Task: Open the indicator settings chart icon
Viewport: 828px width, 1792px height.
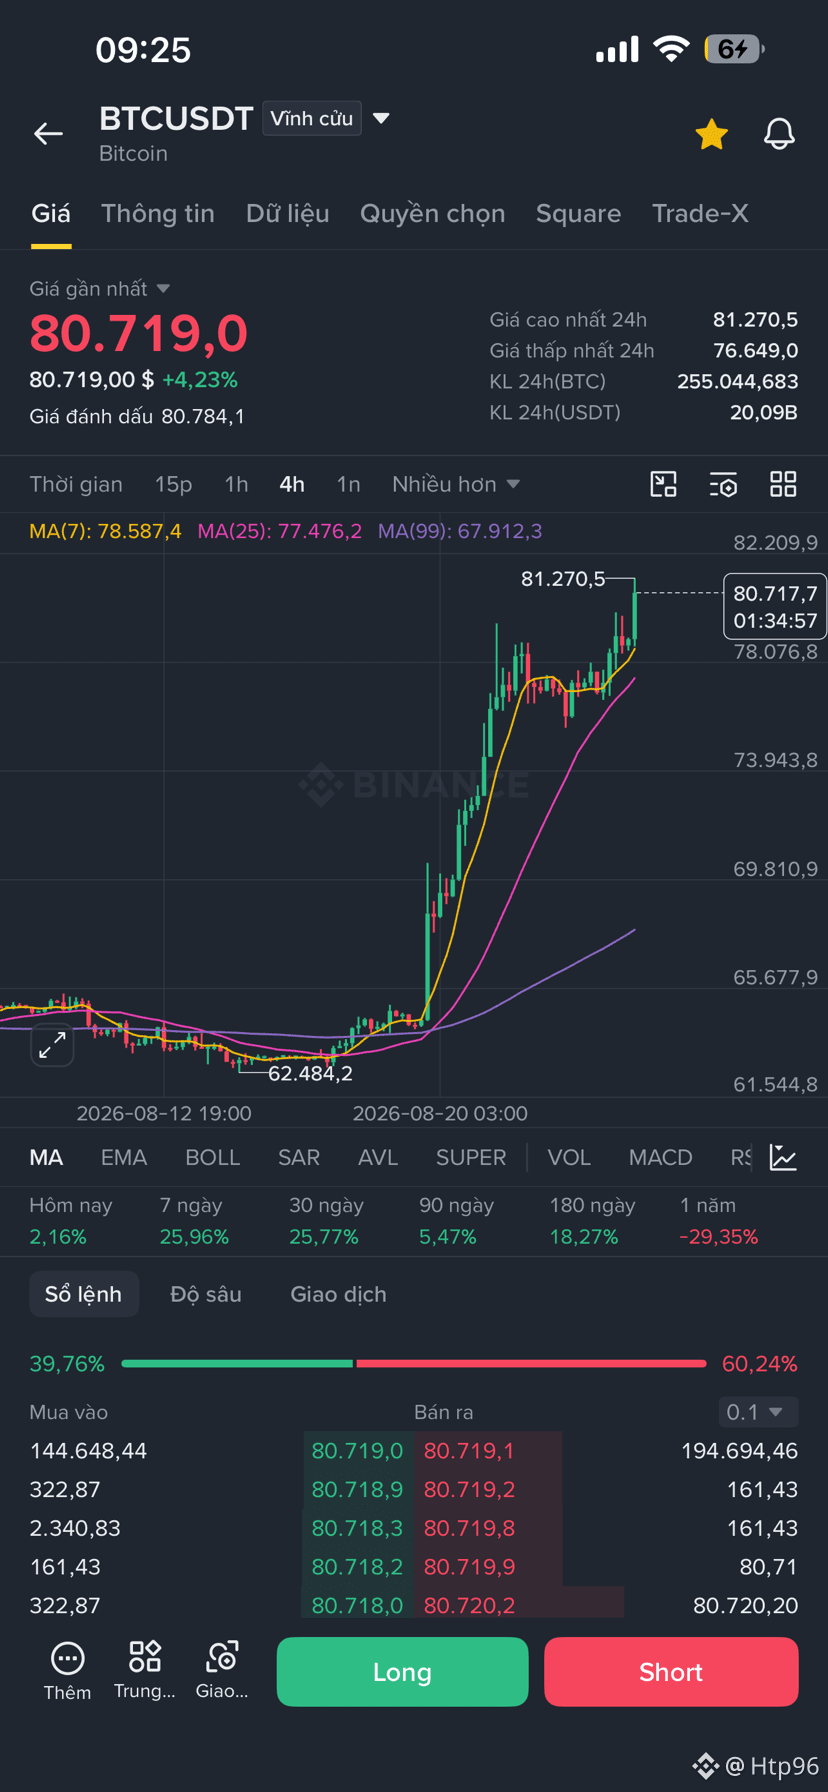Action: pos(783,1157)
